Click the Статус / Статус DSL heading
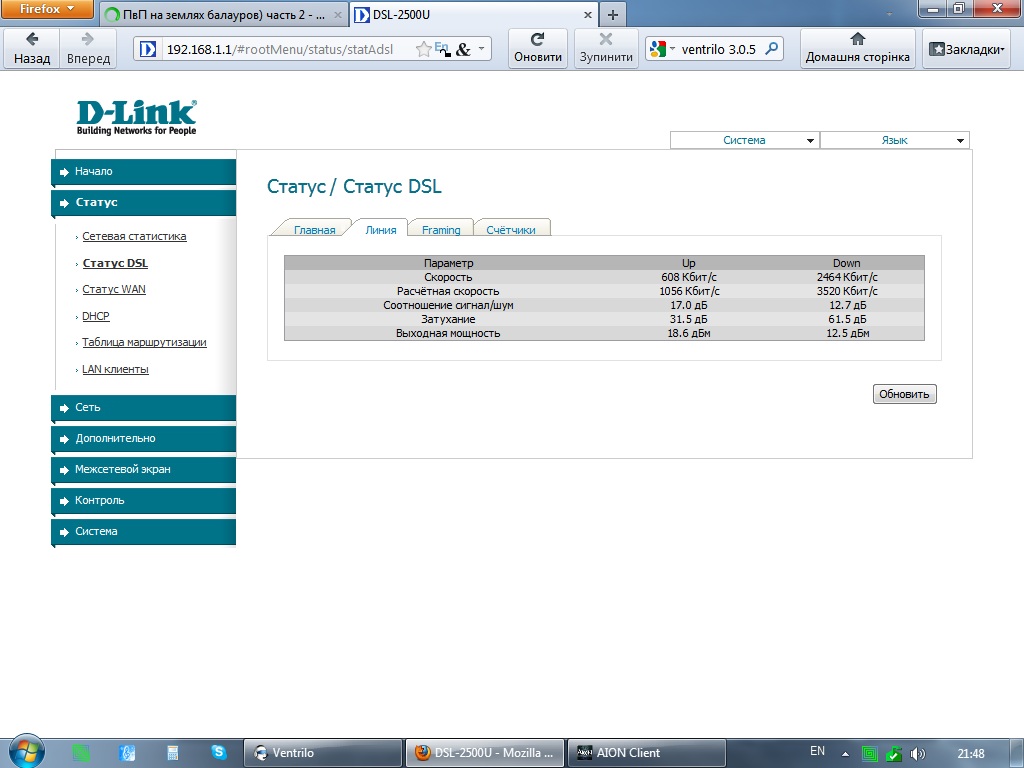The height and width of the screenshot is (768, 1024). pos(354,186)
